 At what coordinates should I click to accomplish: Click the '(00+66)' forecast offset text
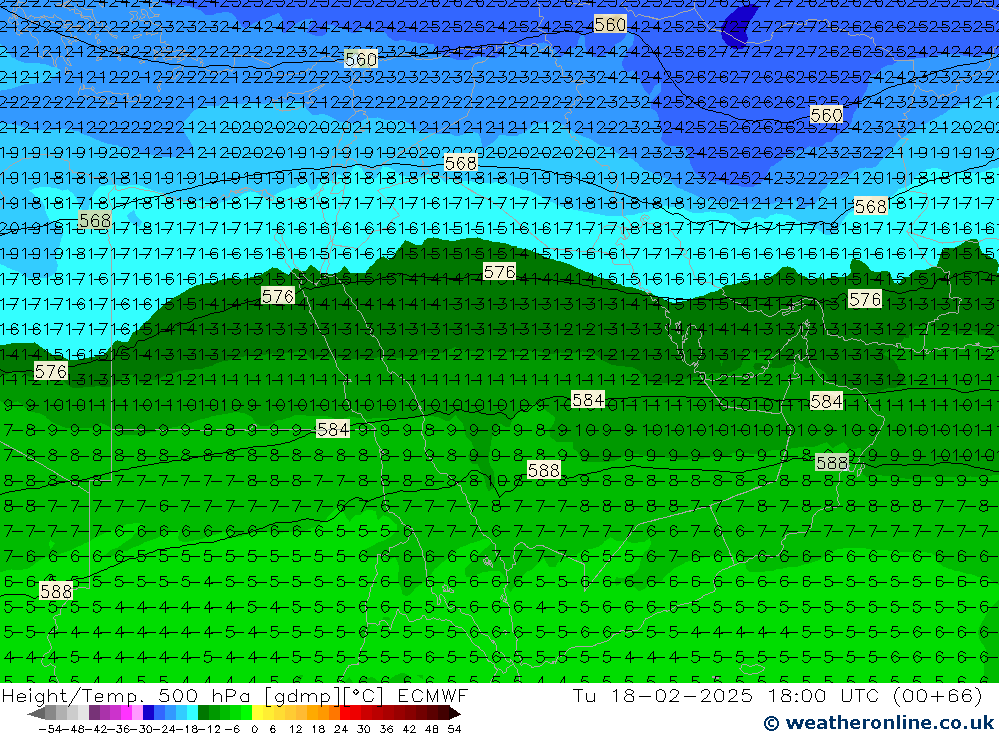(x=938, y=696)
